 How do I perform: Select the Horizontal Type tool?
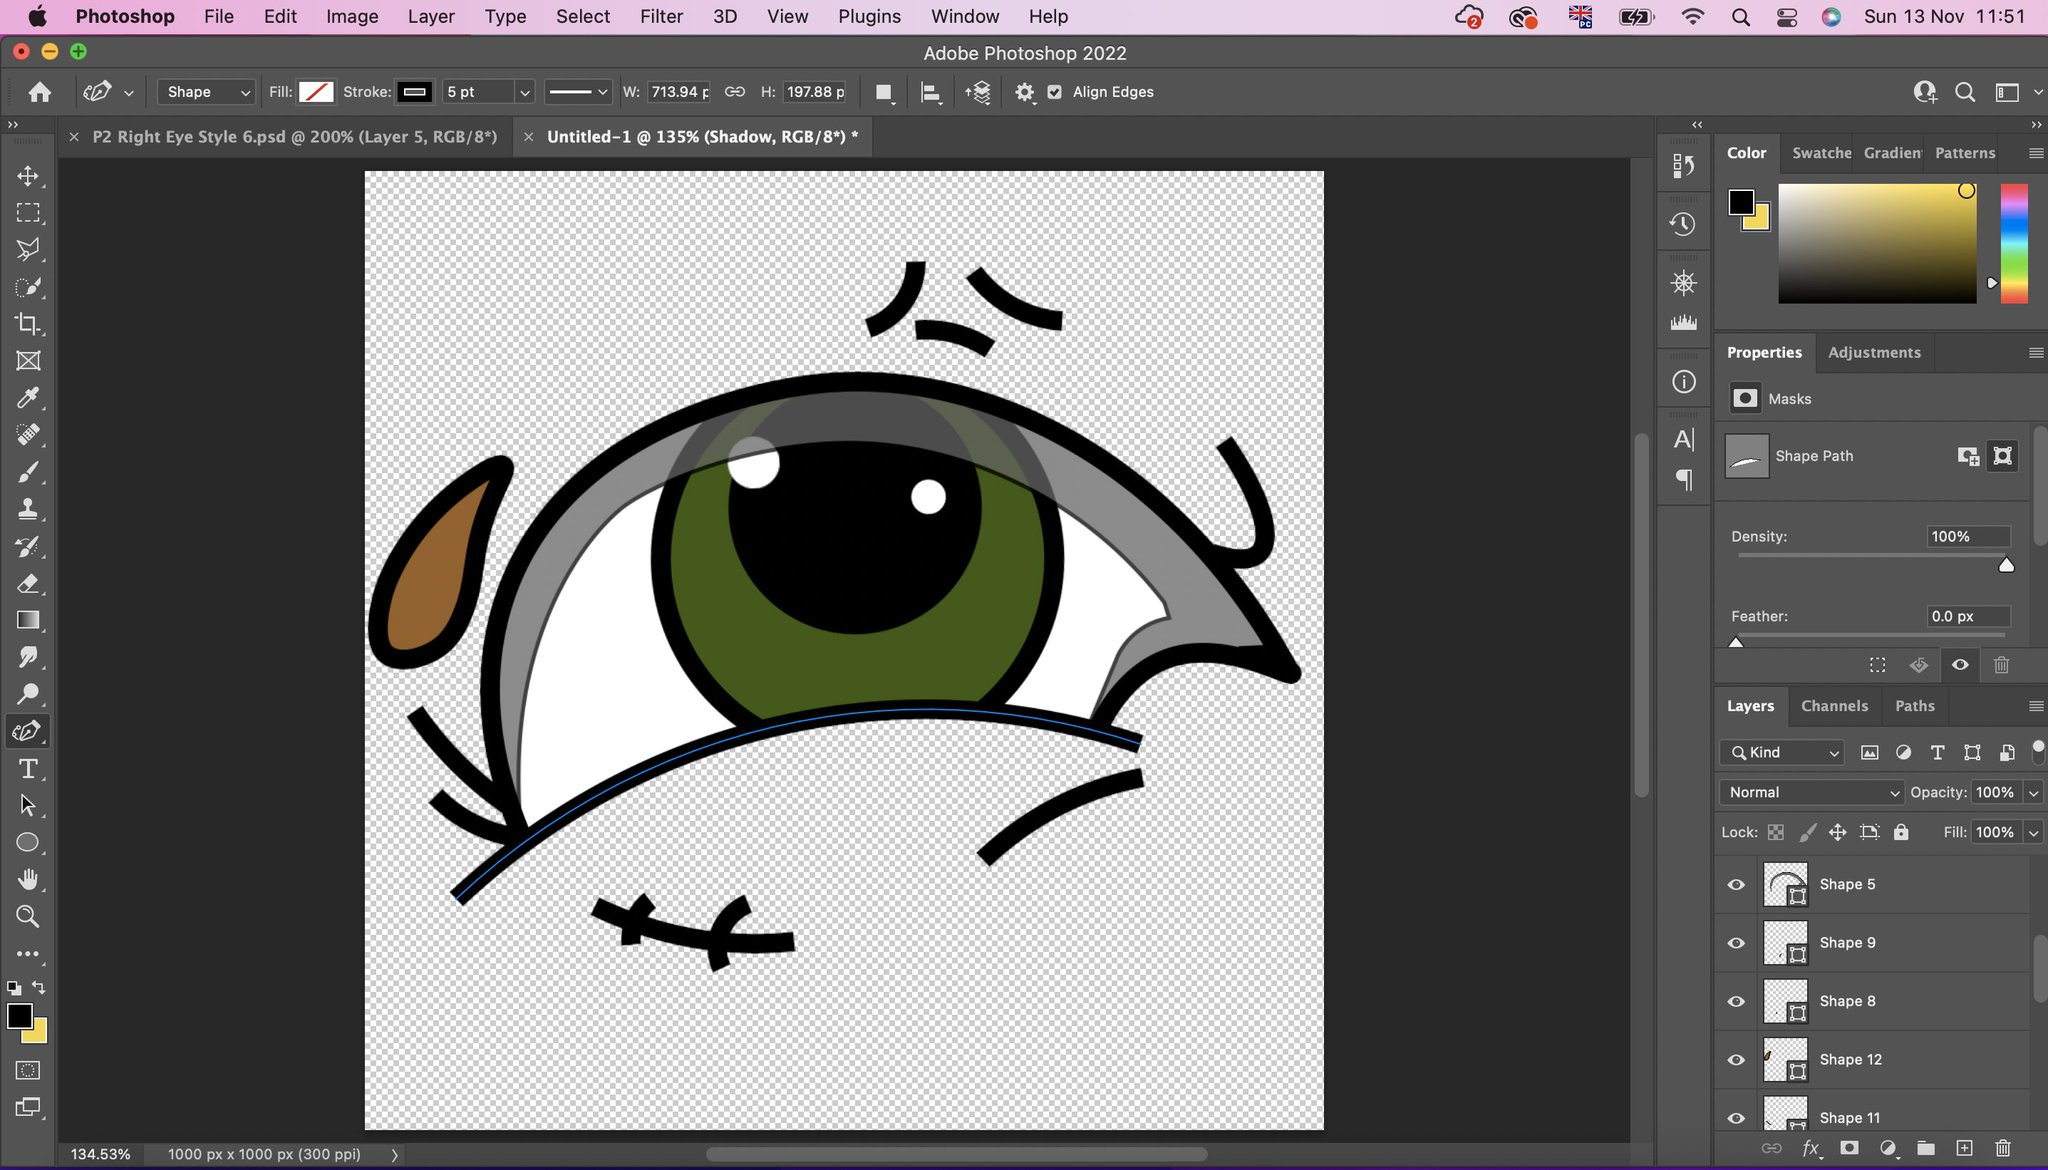coord(28,768)
